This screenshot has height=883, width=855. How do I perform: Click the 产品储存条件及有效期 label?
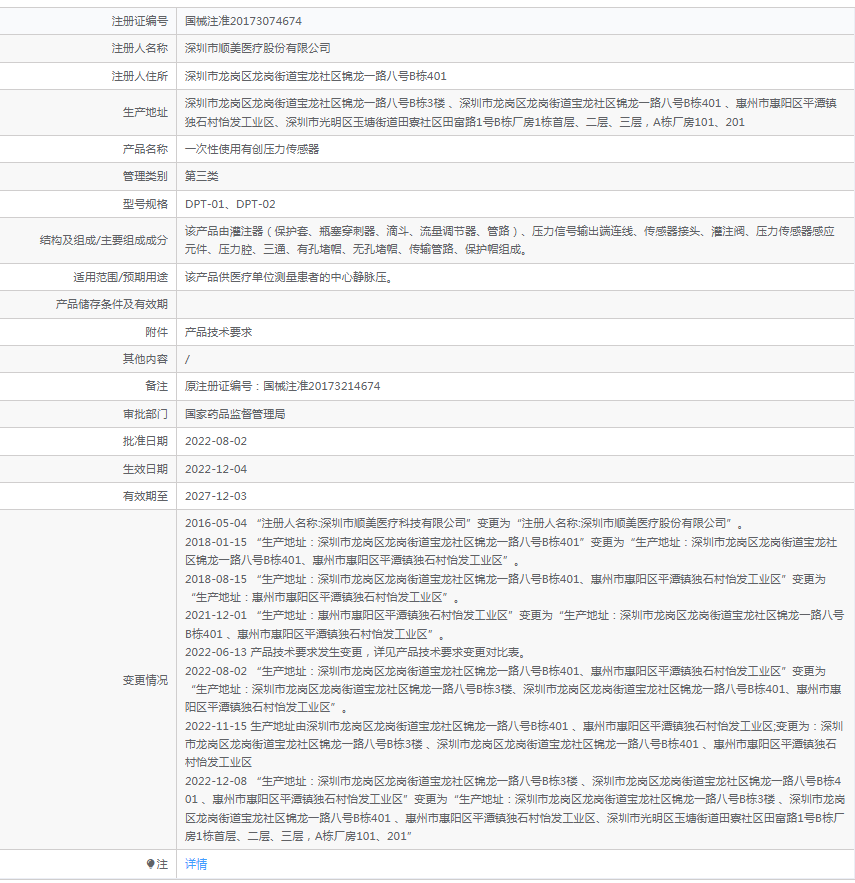coord(112,304)
